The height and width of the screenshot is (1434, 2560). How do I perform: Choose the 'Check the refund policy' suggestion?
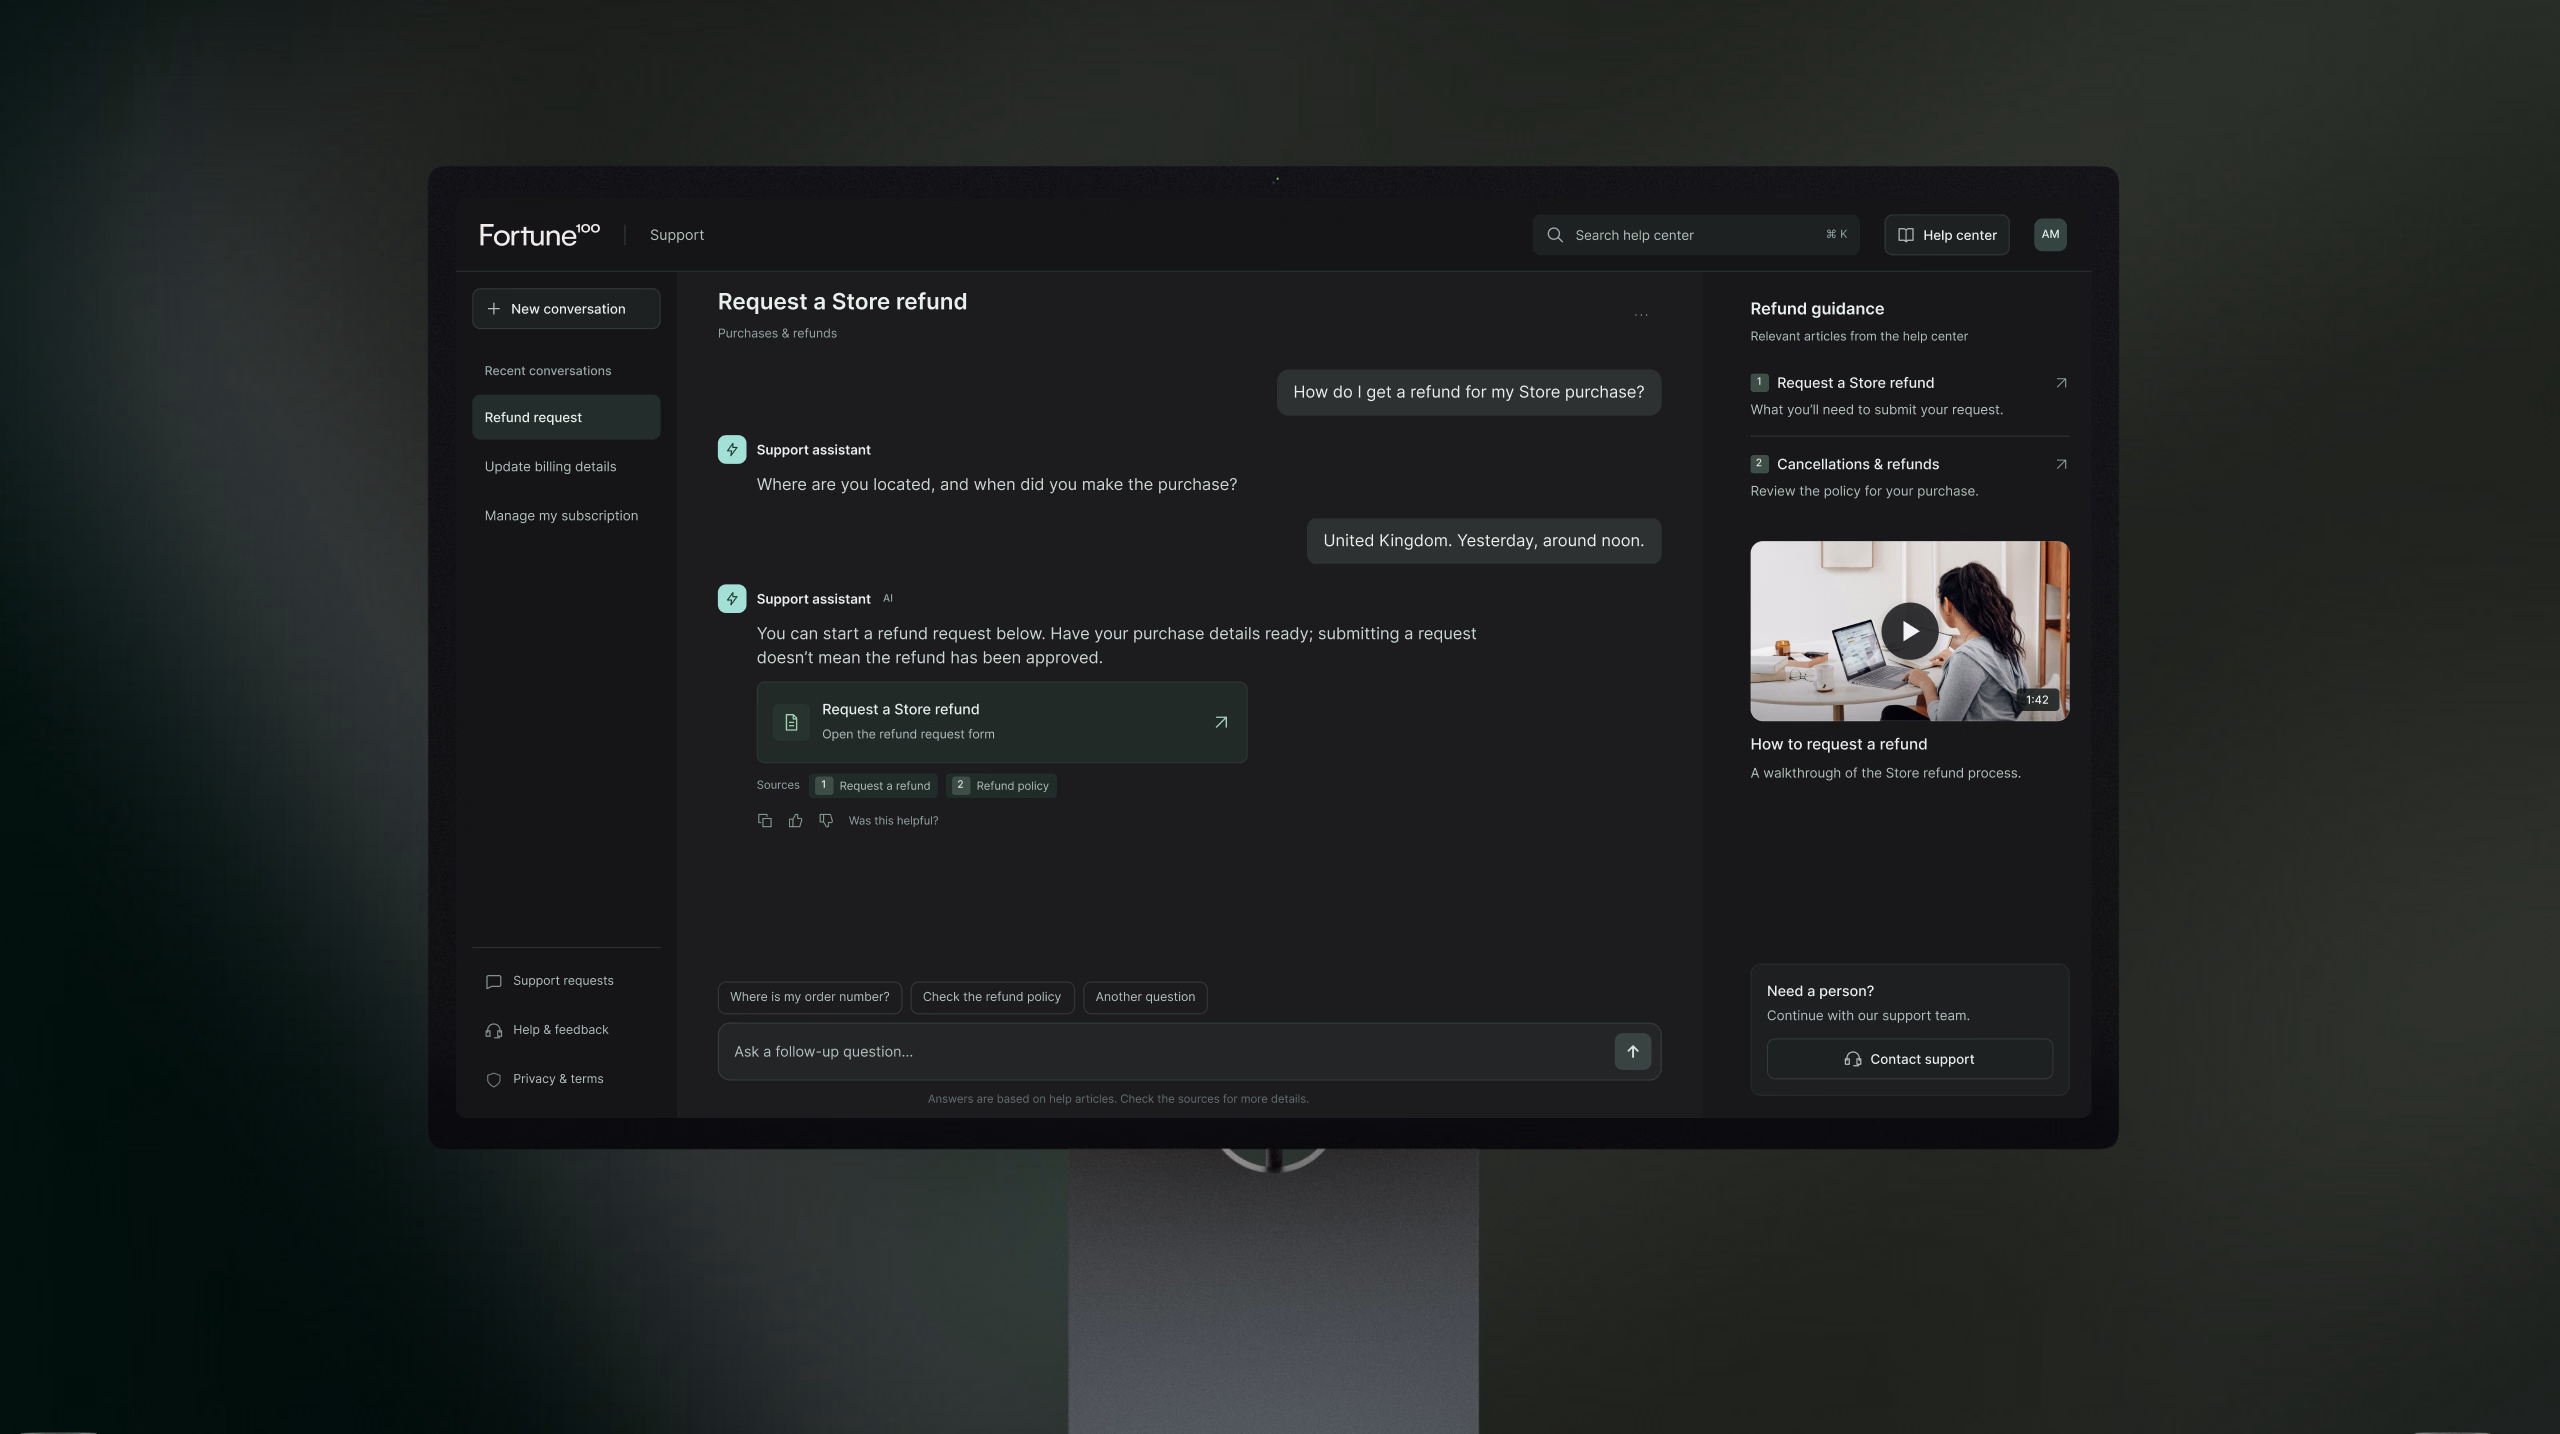pyautogui.click(x=992, y=997)
